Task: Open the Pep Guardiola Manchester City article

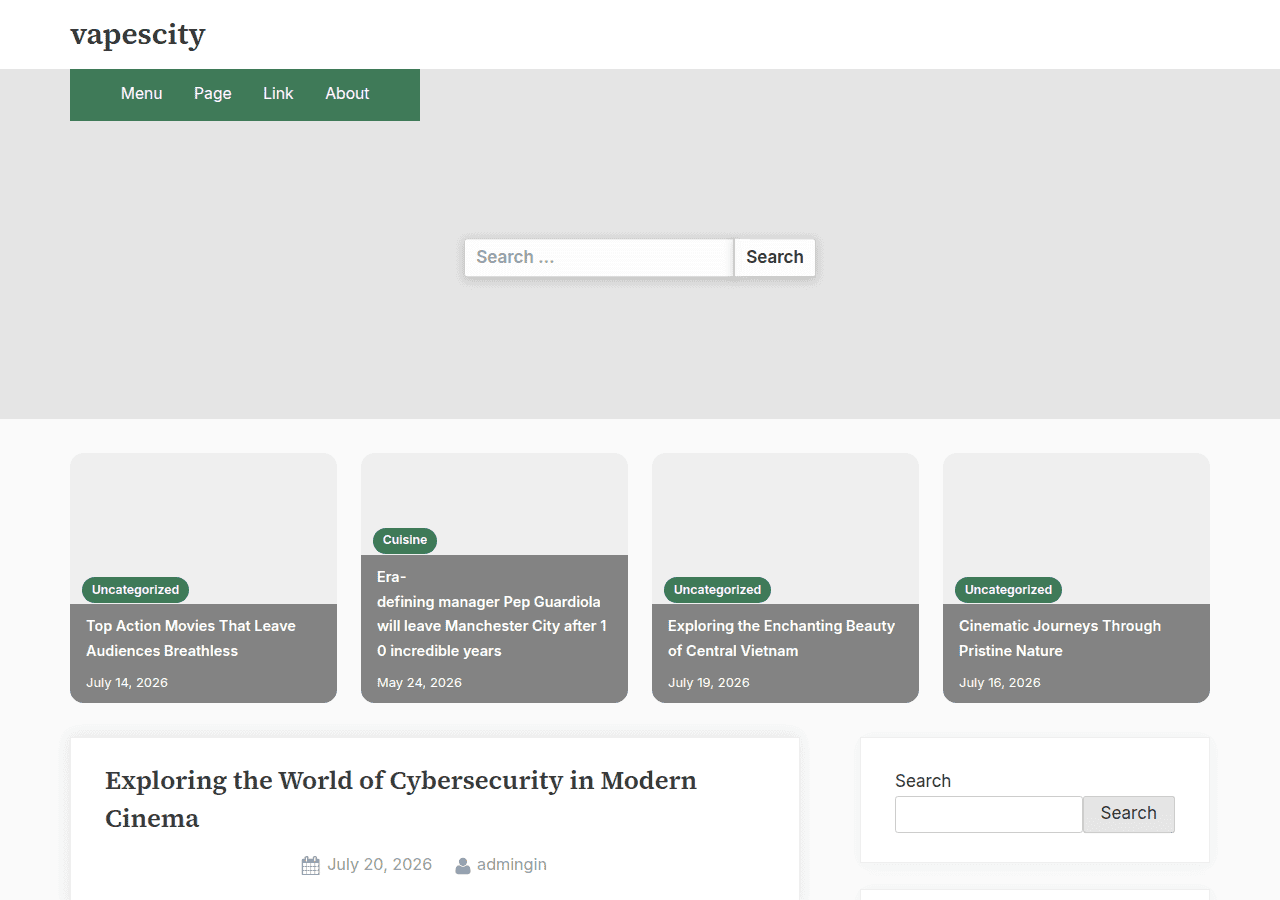Action: (x=492, y=614)
